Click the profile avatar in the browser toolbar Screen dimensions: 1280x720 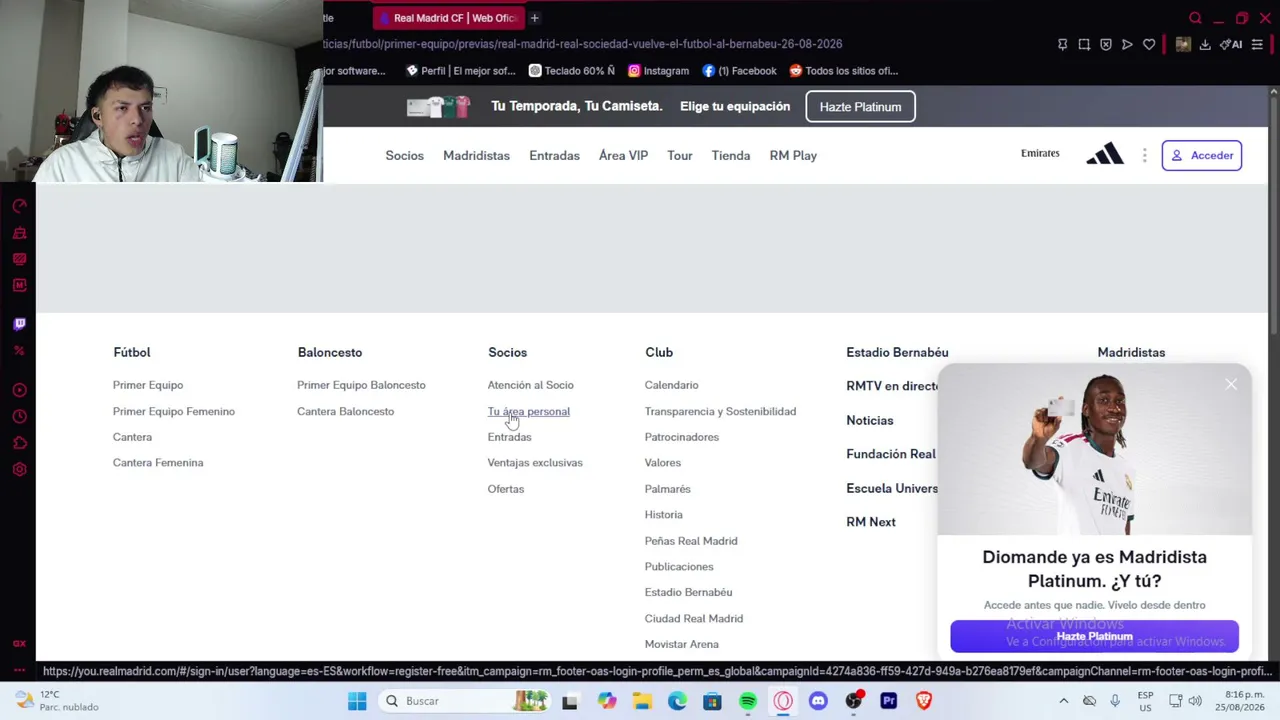(1183, 44)
